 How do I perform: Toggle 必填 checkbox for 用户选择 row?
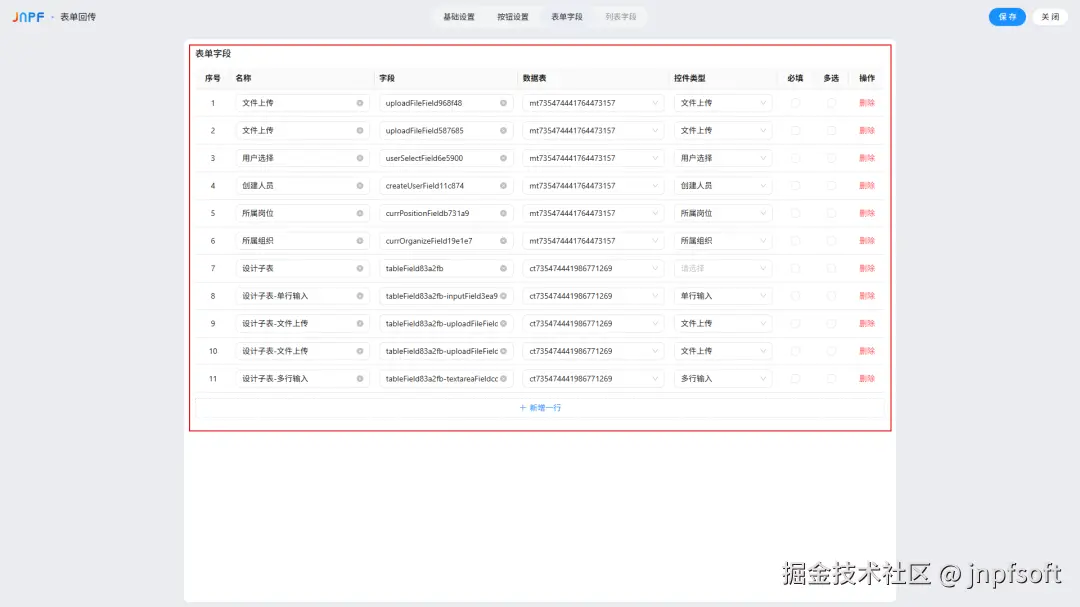(x=796, y=158)
